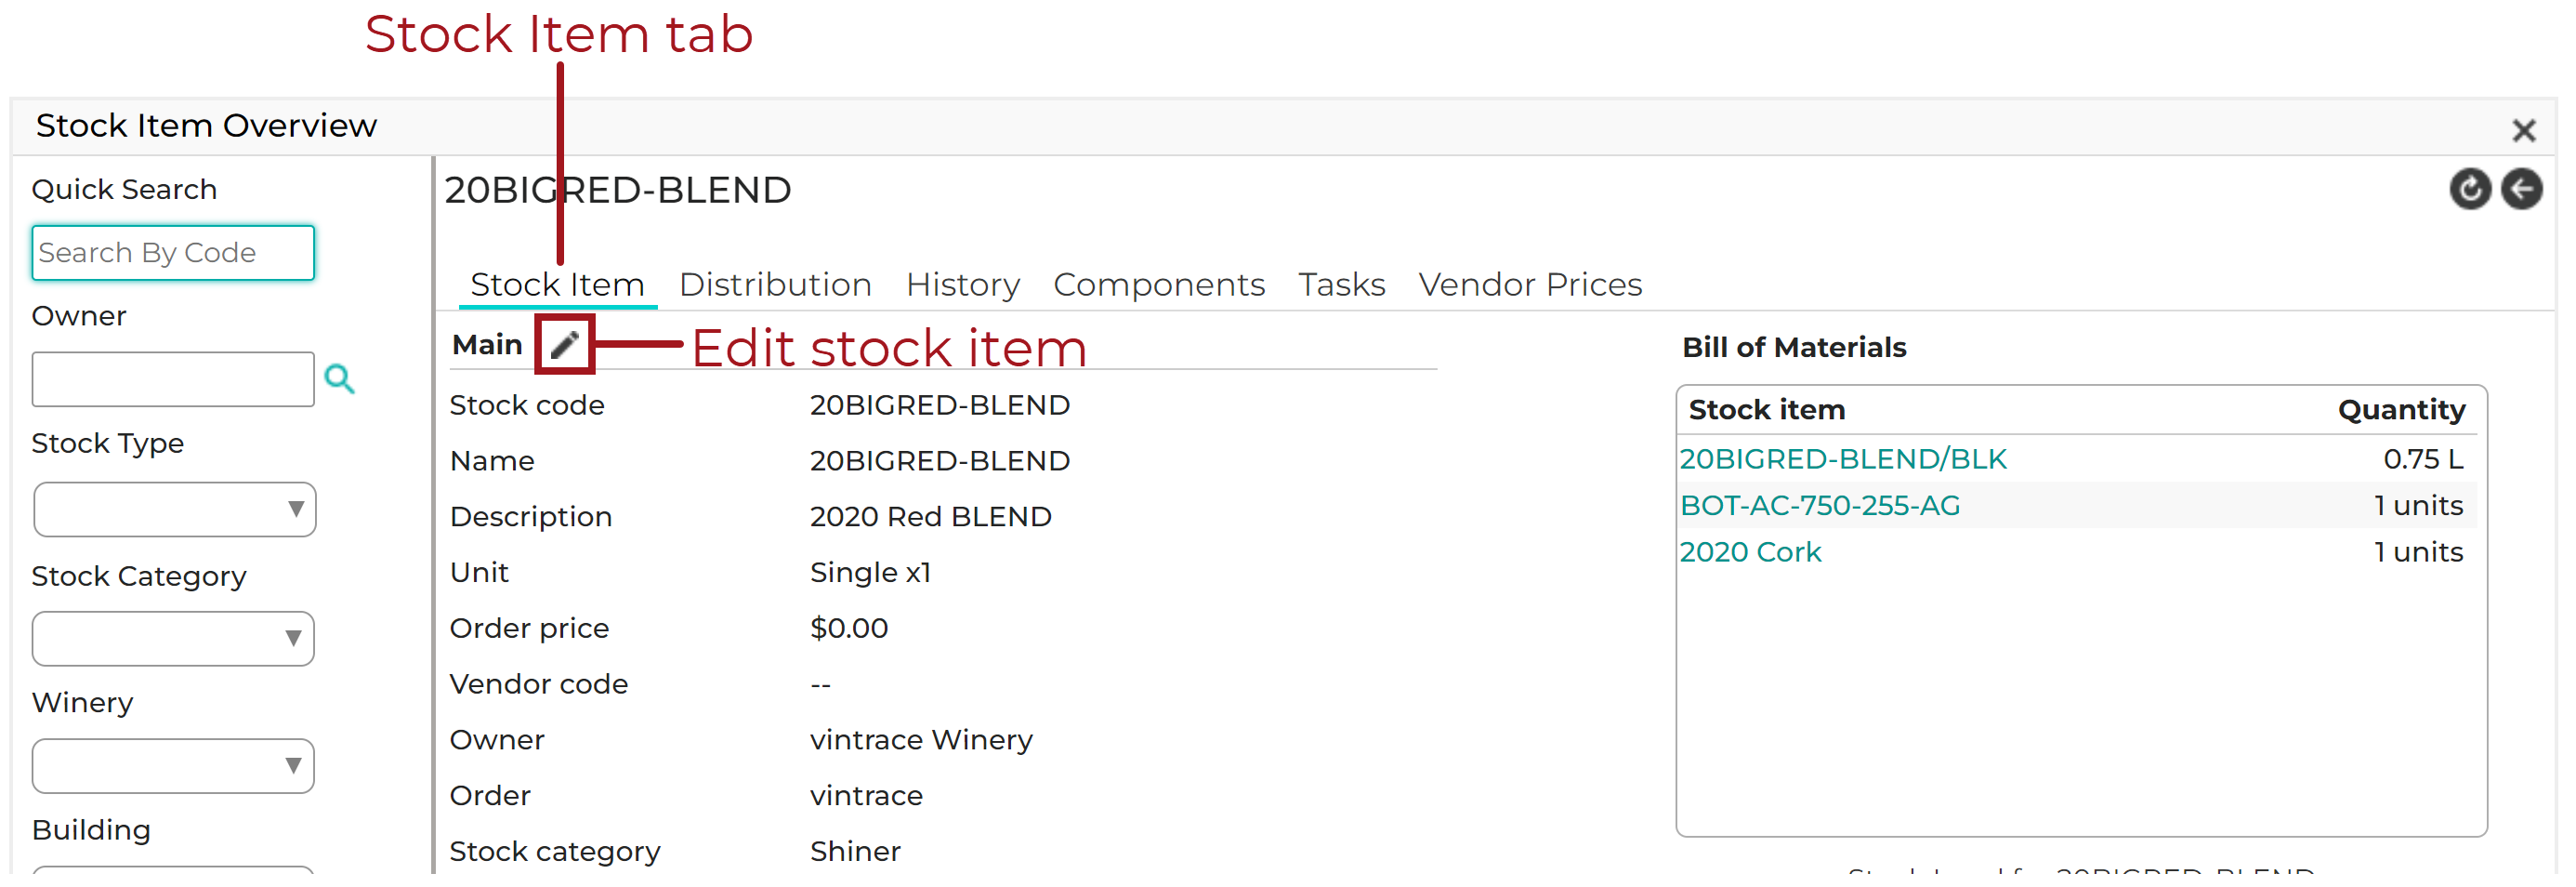Click the Edit stock item pencil icon
Image resolution: width=2576 pixels, height=887 pixels.
pos(563,344)
